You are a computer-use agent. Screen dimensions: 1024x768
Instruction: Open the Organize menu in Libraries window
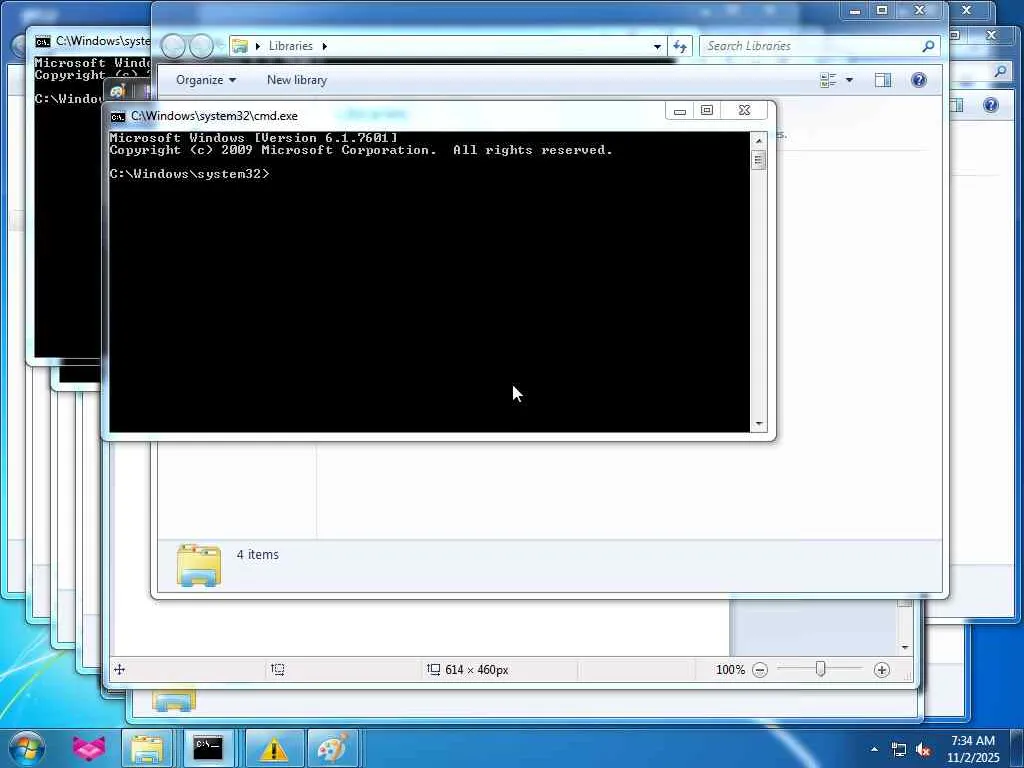206,80
